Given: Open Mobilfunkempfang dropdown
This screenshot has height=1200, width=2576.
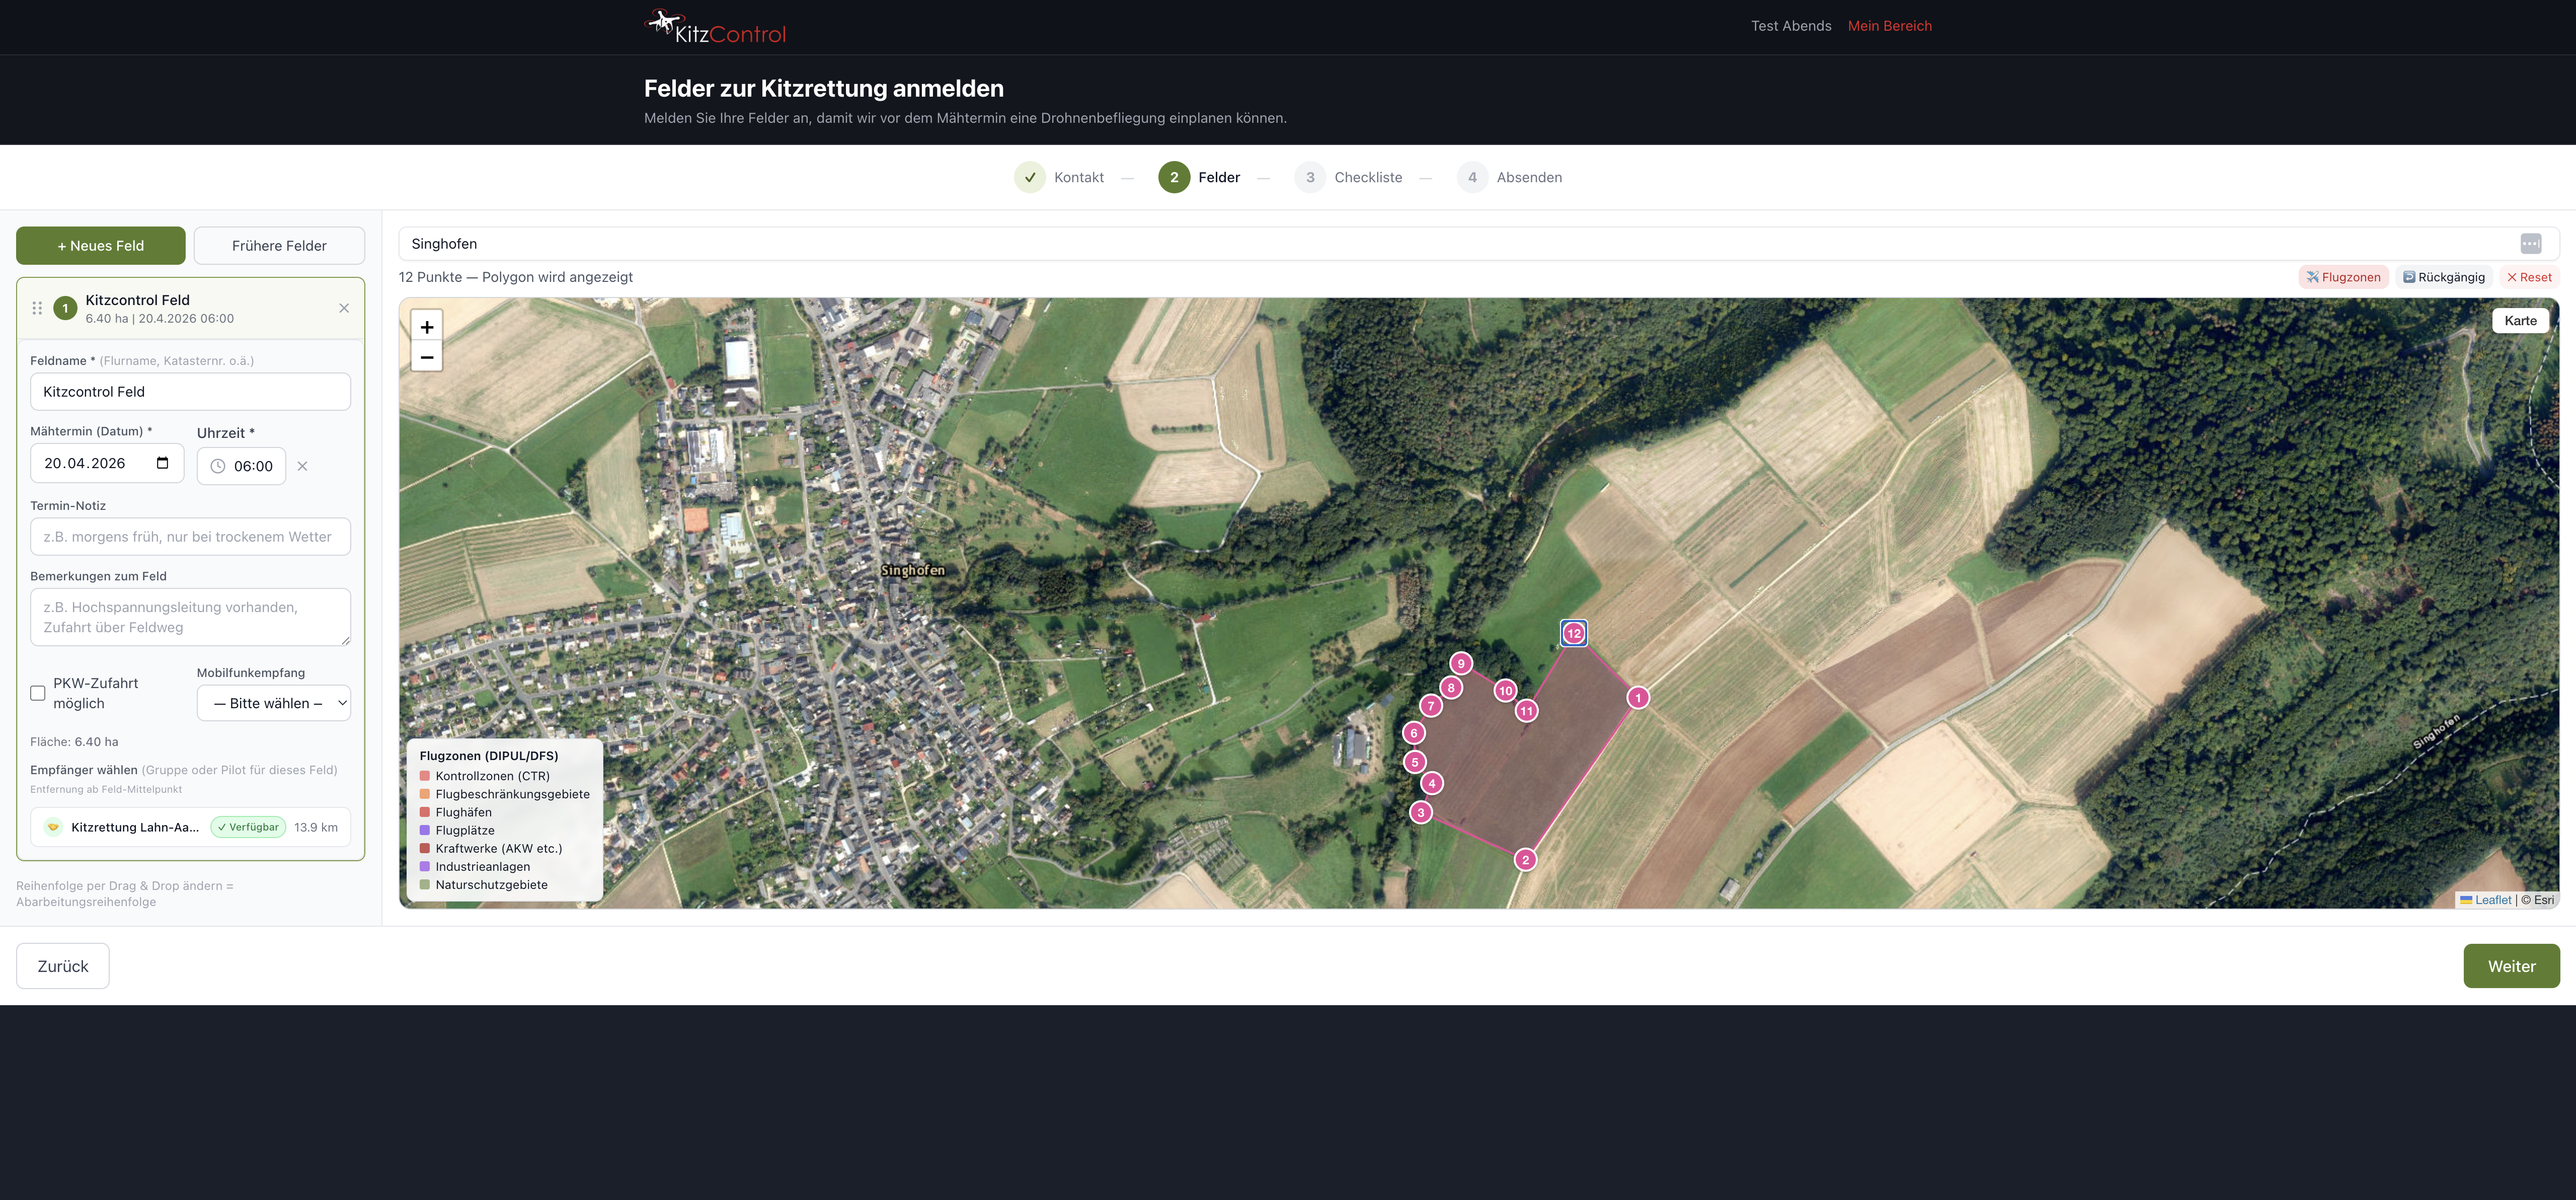Looking at the screenshot, I should tap(274, 703).
